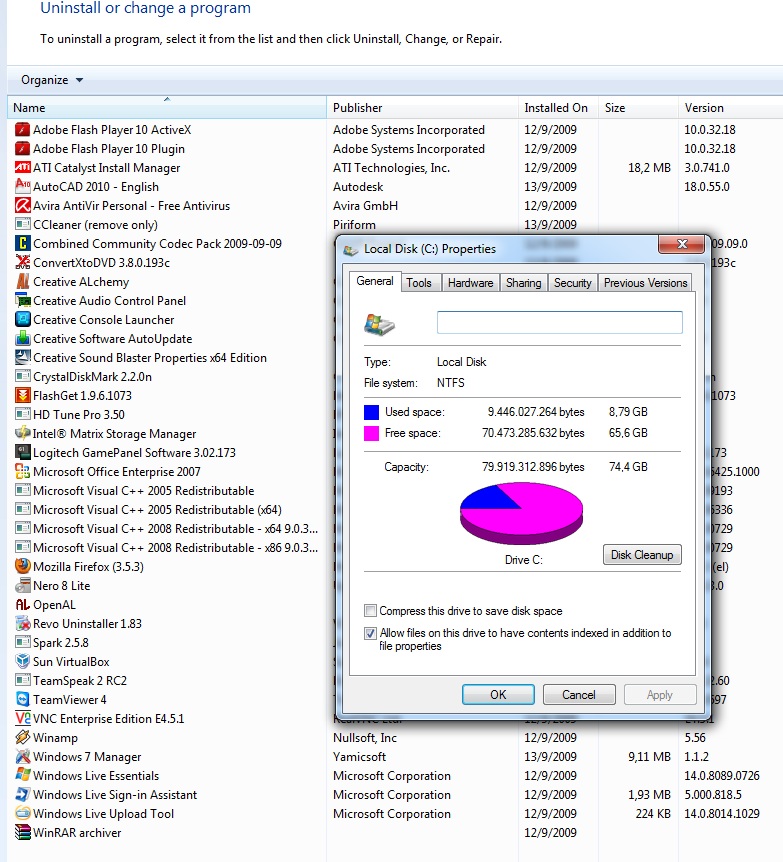Select the OpenAL icon
Image resolution: width=783 pixels, height=862 pixels.
(x=23, y=605)
